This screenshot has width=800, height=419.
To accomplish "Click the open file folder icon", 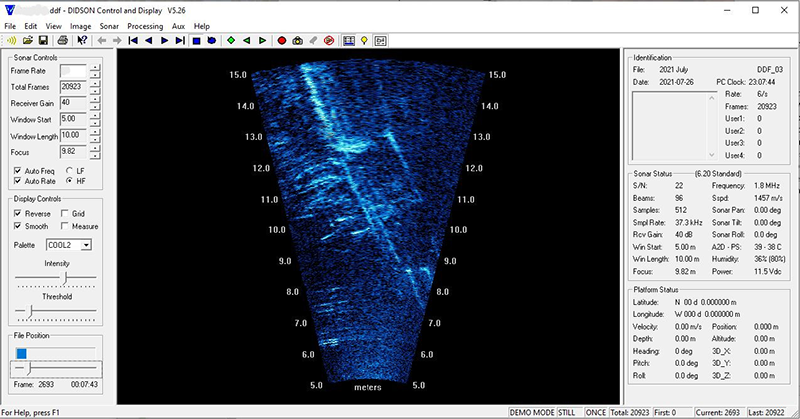I will click(x=27, y=40).
